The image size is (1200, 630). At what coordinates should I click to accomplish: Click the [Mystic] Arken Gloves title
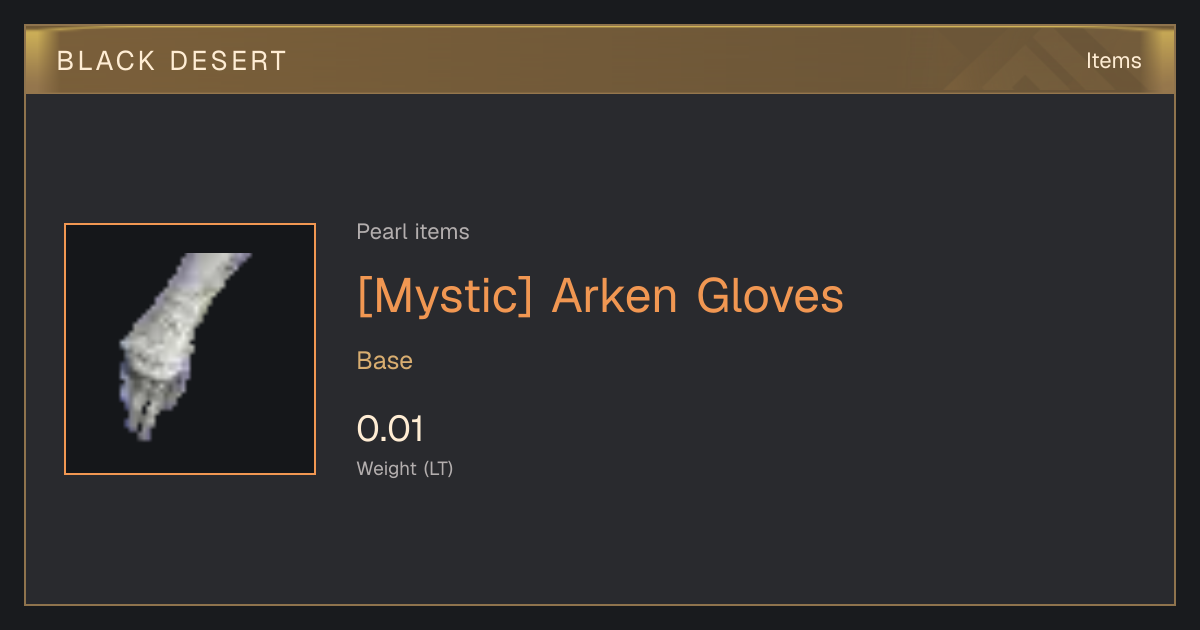(600, 296)
